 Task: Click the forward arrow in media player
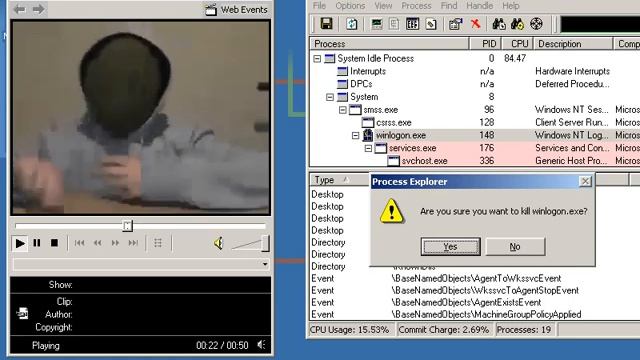[x=38, y=9]
